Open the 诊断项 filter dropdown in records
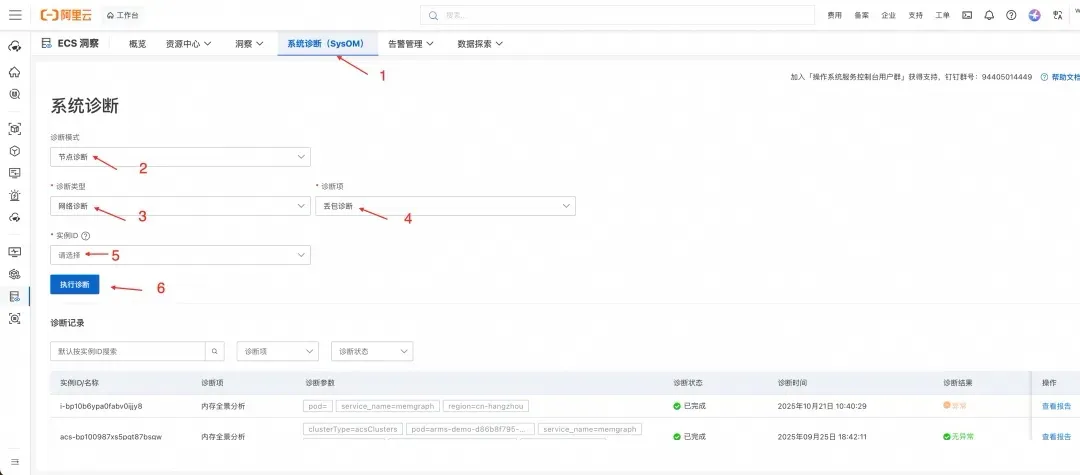The image size is (1080, 475). tap(278, 351)
